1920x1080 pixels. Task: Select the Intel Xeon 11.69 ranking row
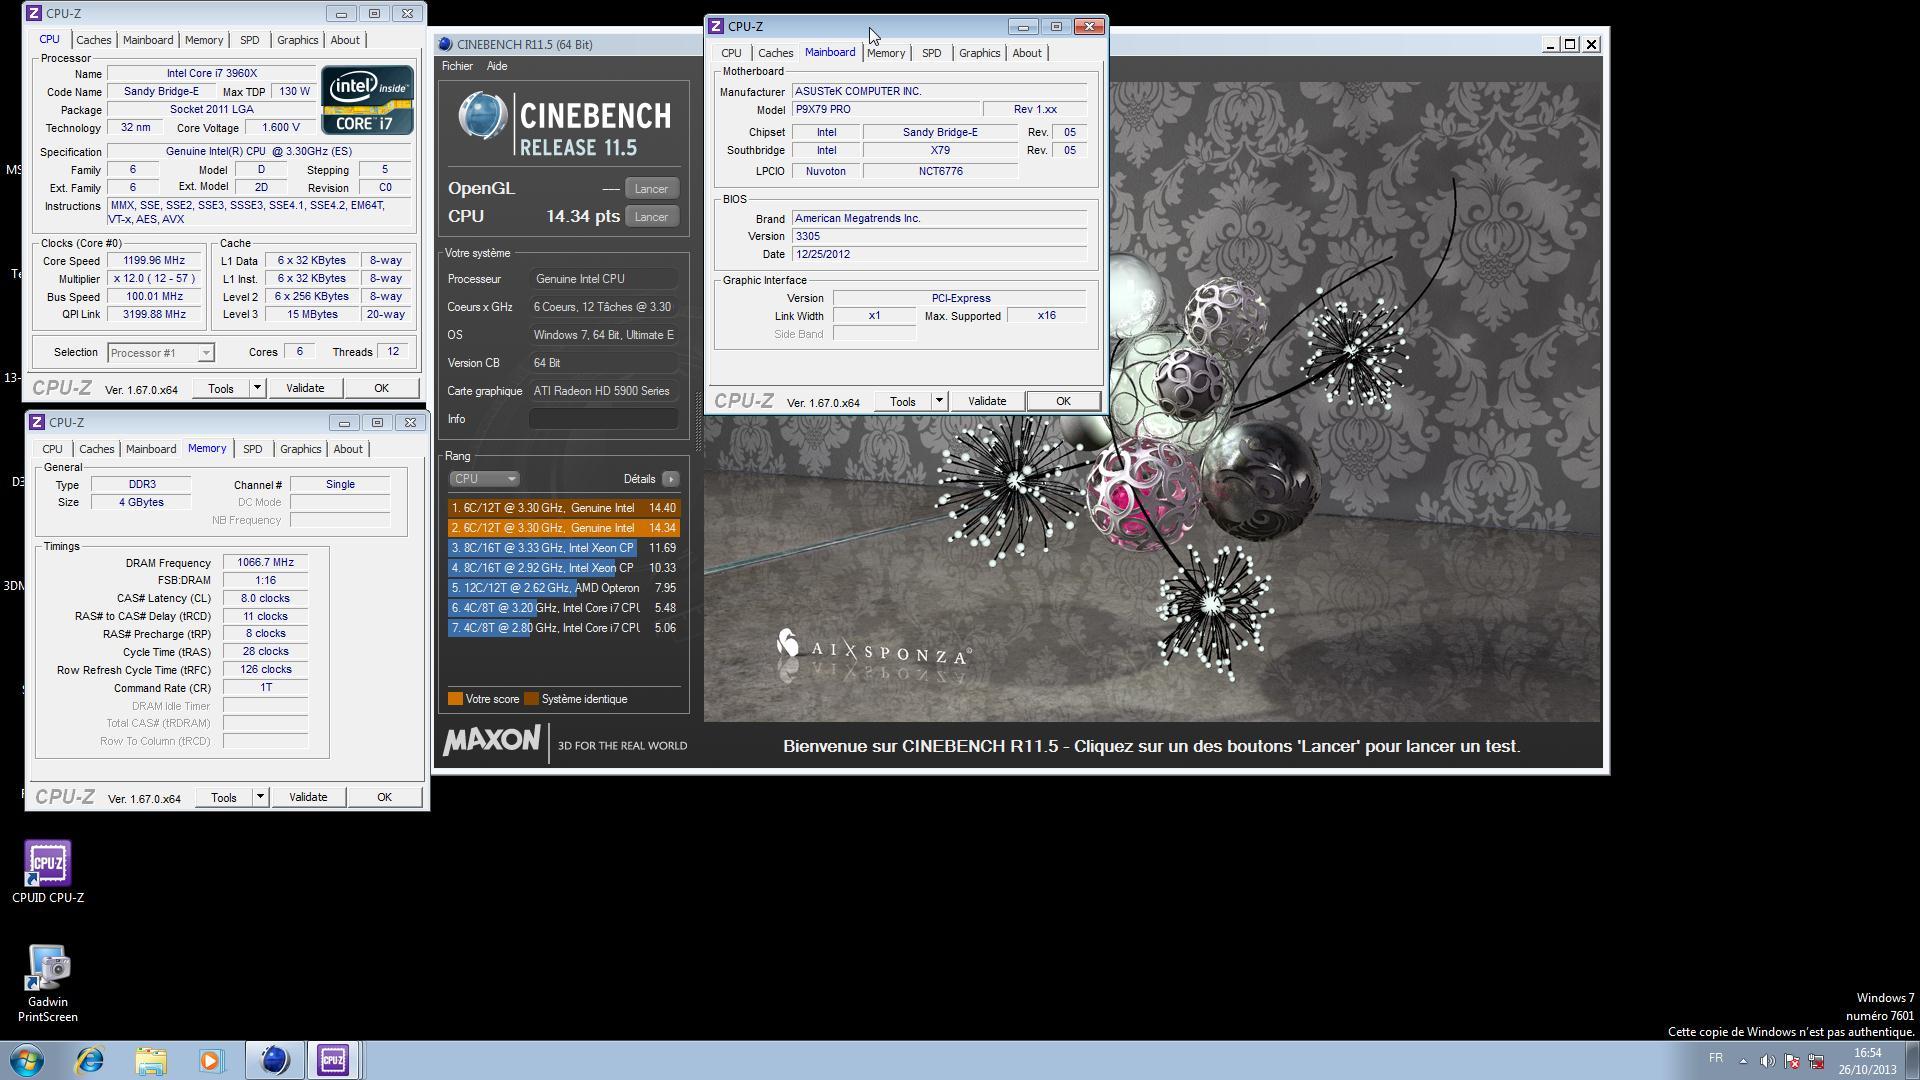pyautogui.click(x=563, y=548)
